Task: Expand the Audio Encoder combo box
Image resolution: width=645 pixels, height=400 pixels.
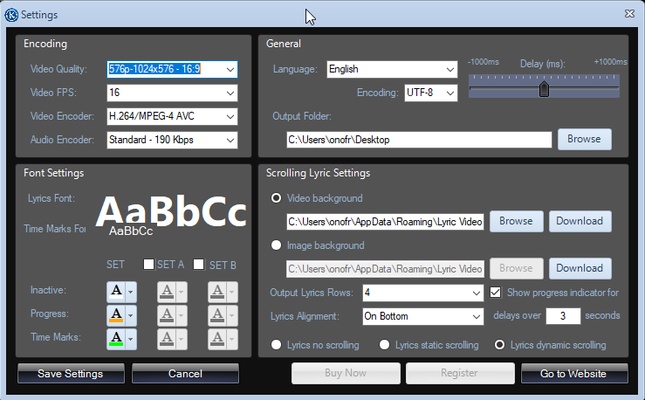Action: pyautogui.click(x=172, y=140)
